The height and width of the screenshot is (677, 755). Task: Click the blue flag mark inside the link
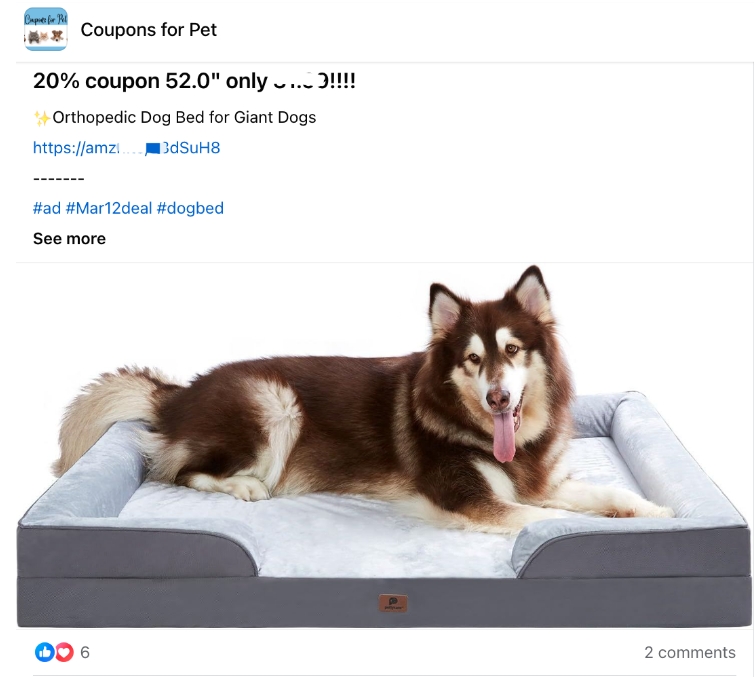click(153, 149)
